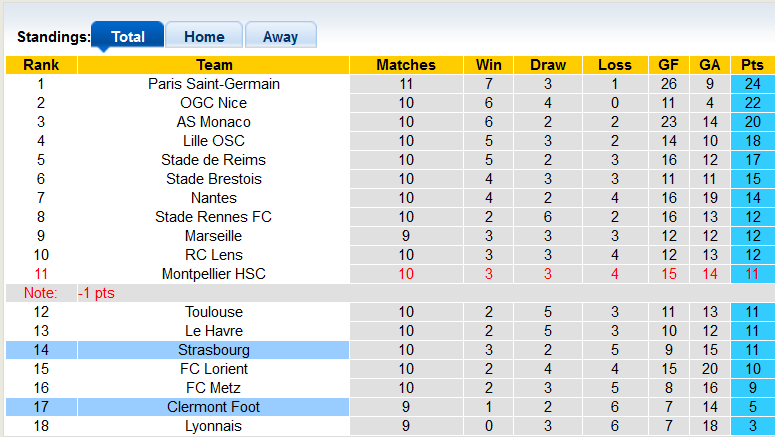Screen dimensions: 775x437
Task: Open Stade de Reims team link
Action: (213, 160)
